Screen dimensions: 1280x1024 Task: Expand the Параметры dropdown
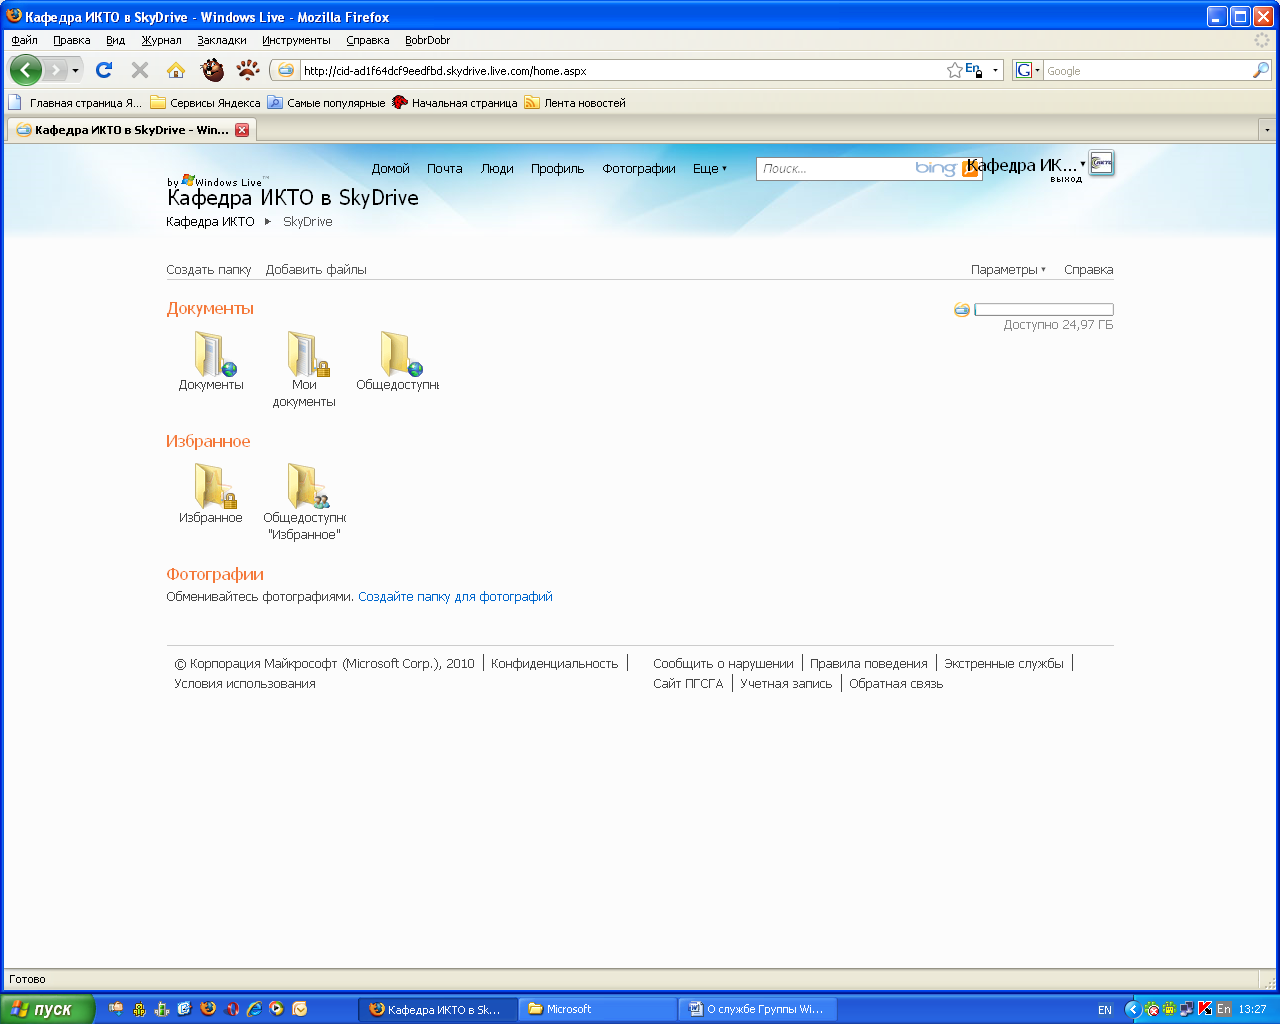tap(1008, 270)
